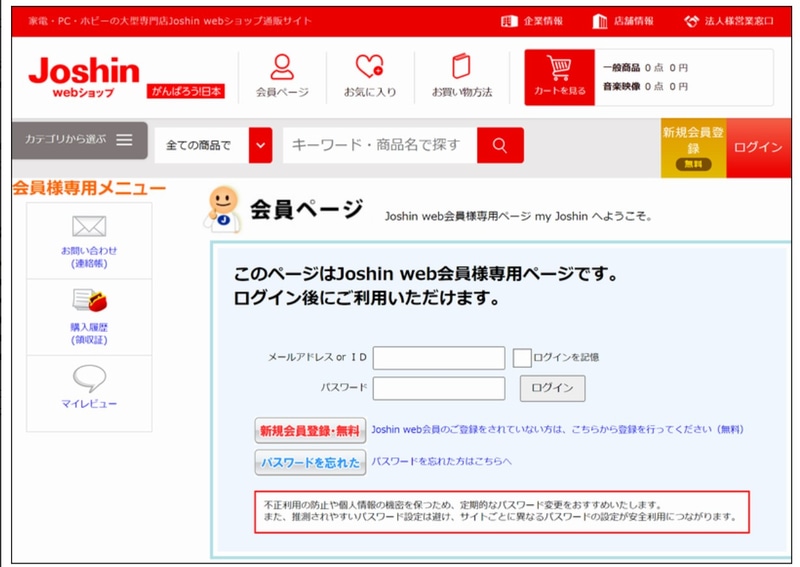Click the マイレビュー sidebar link
This screenshot has height=567, width=800.
(89, 404)
